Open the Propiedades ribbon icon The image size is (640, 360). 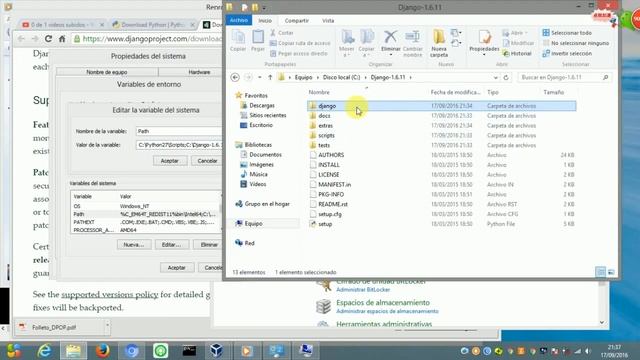click(484, 42)
